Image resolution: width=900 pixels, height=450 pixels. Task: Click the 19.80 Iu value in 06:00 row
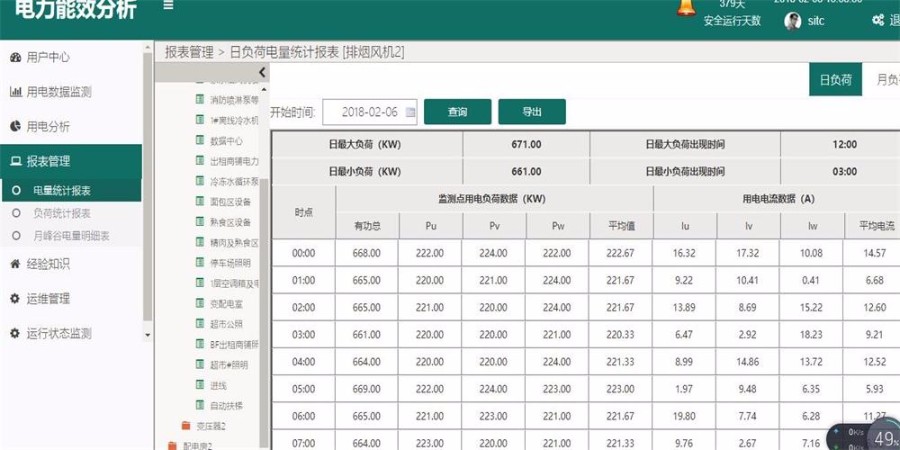click(685, 416)
